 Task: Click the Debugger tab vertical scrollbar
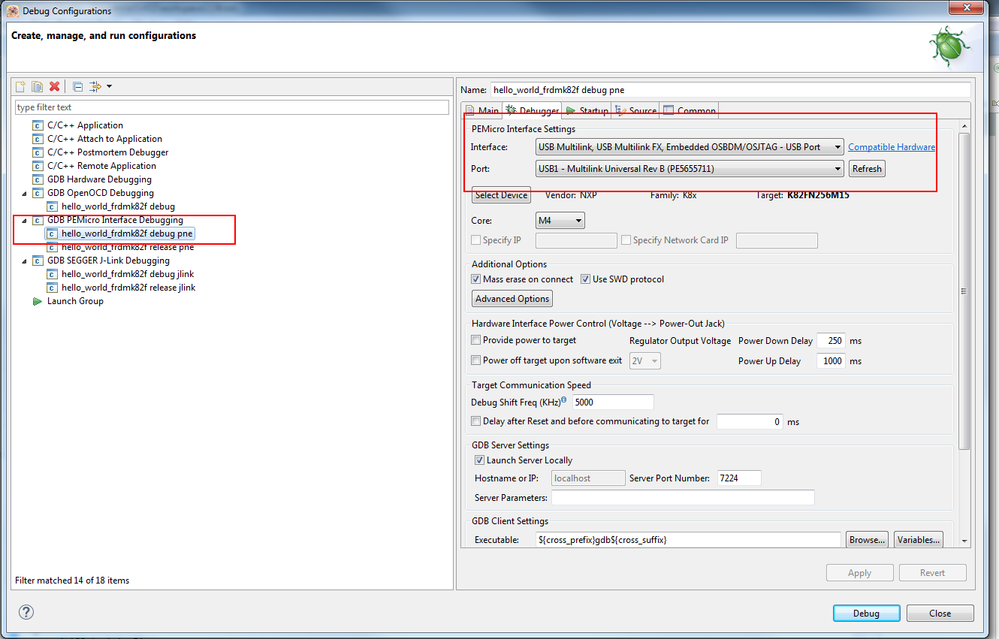click(964, 291)
